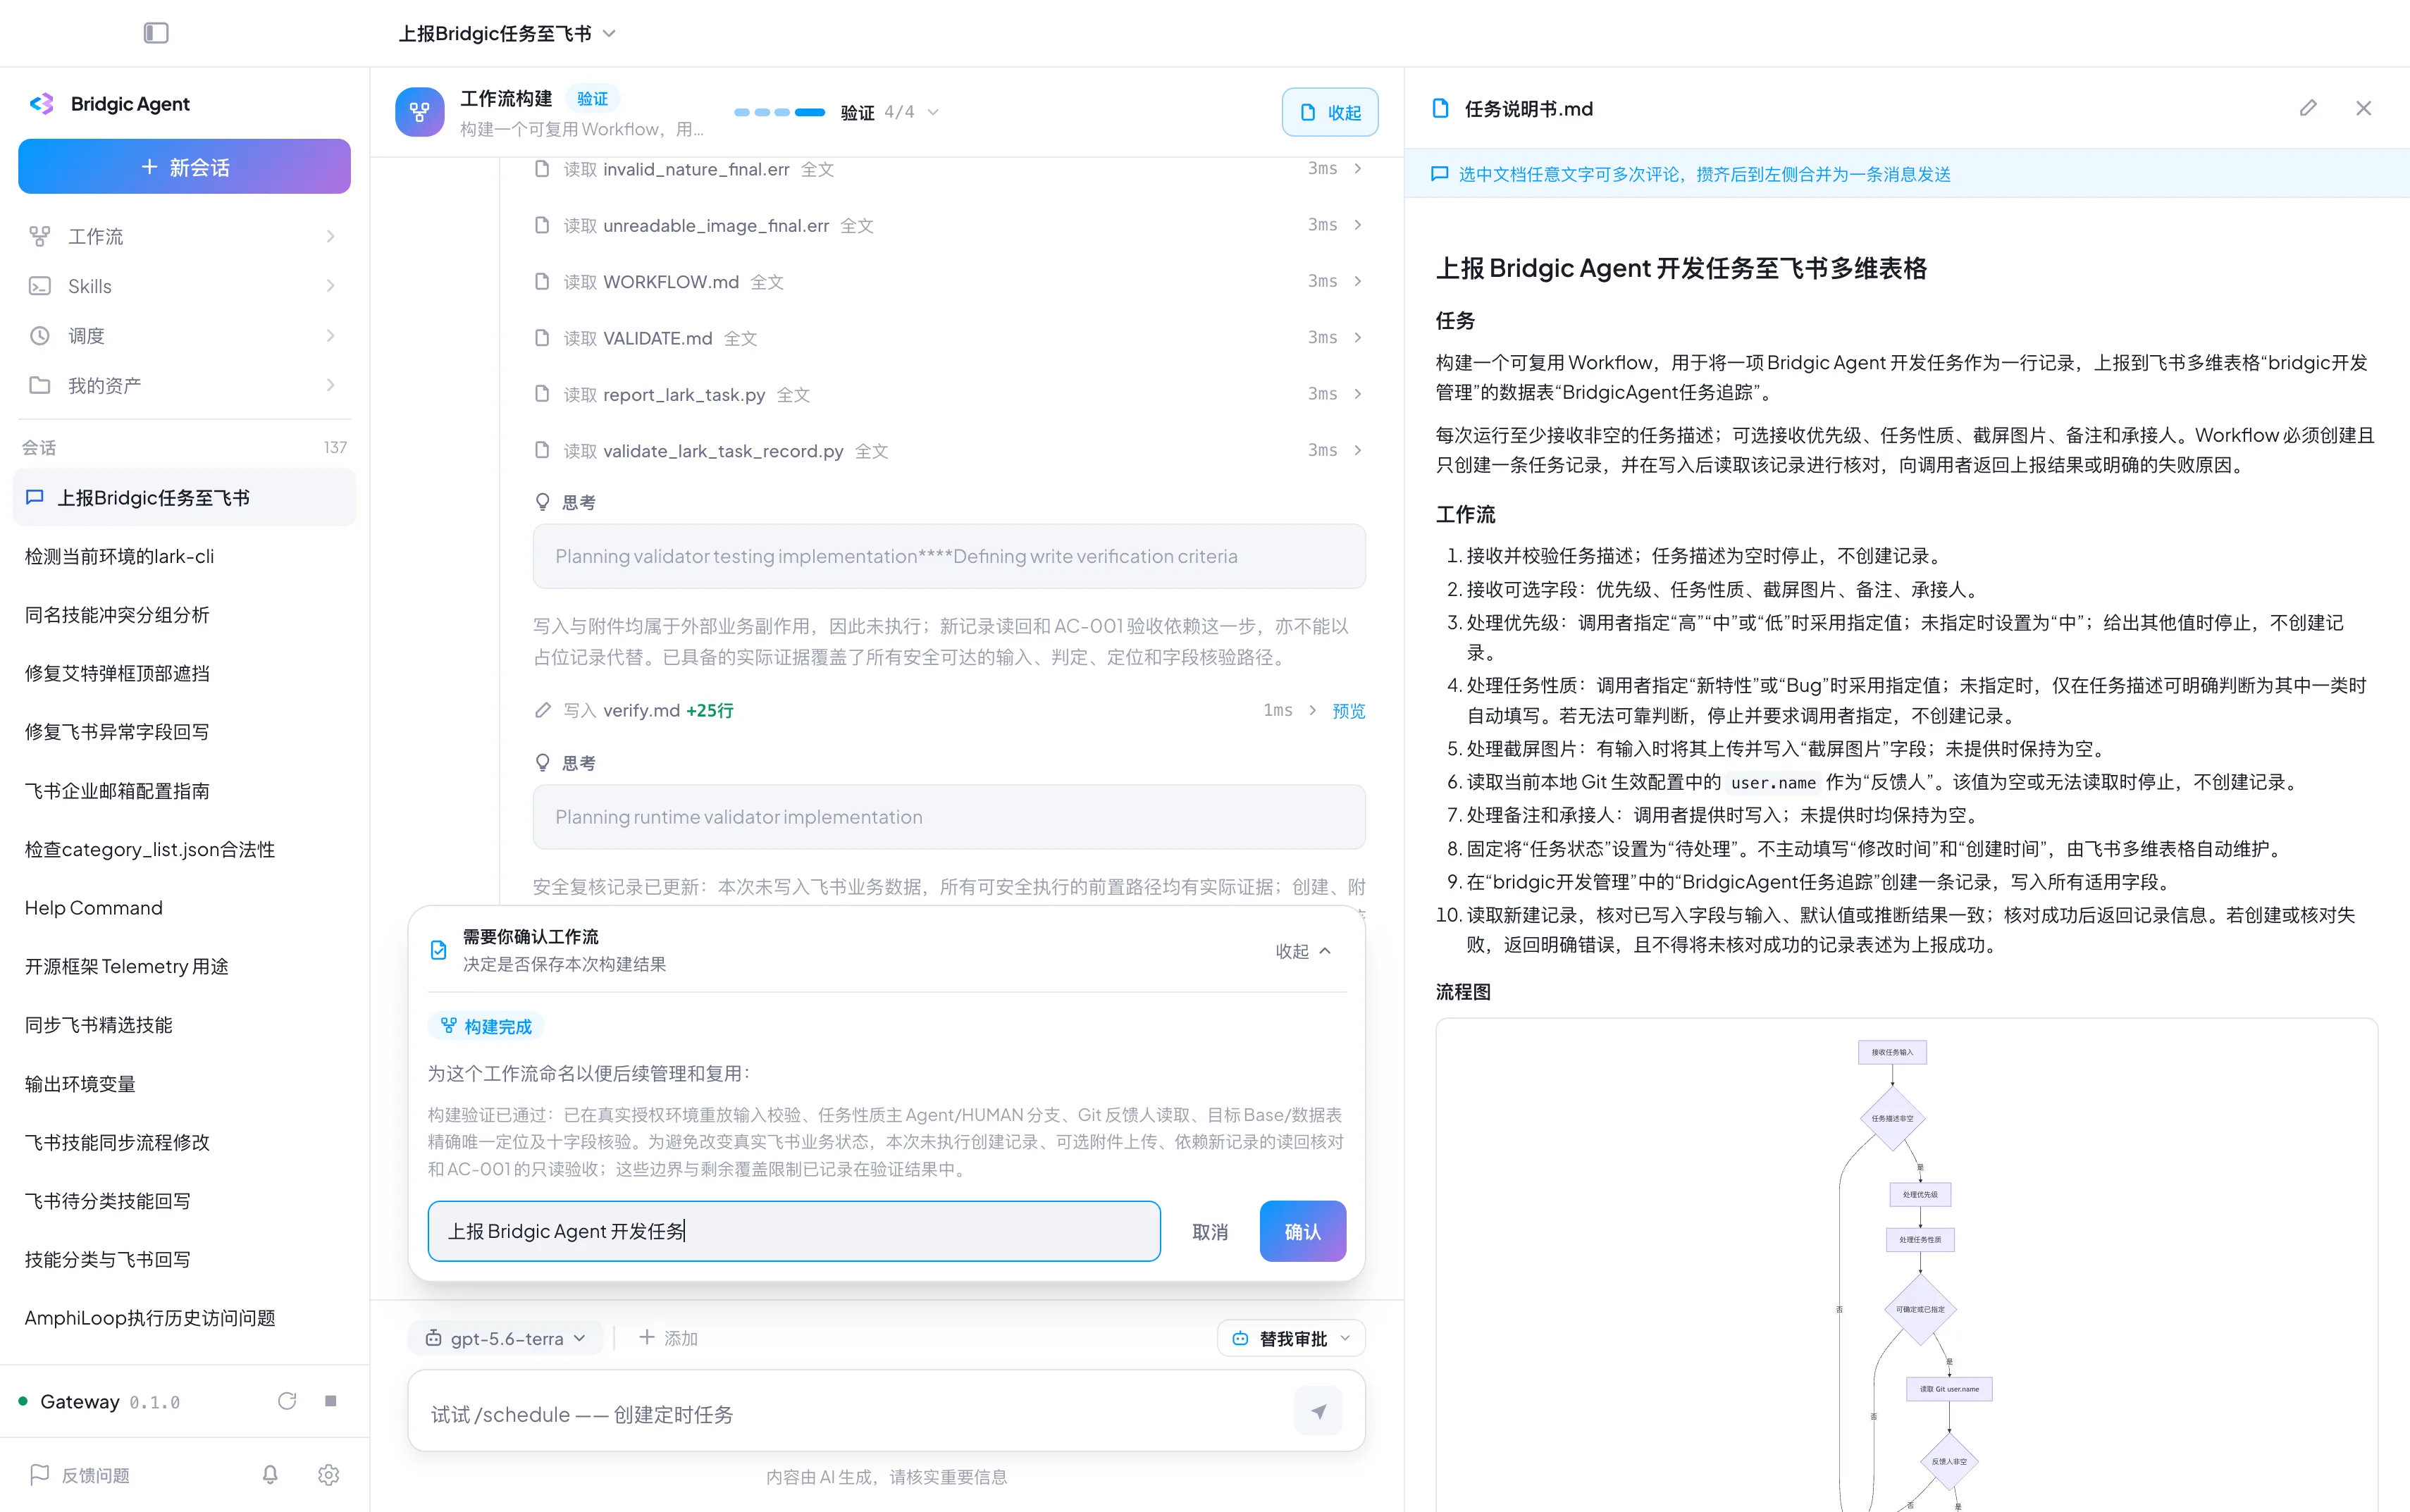Click the Gateway stop square icon
This screenshot has width=2410, height=1512.
[330, 1401]
